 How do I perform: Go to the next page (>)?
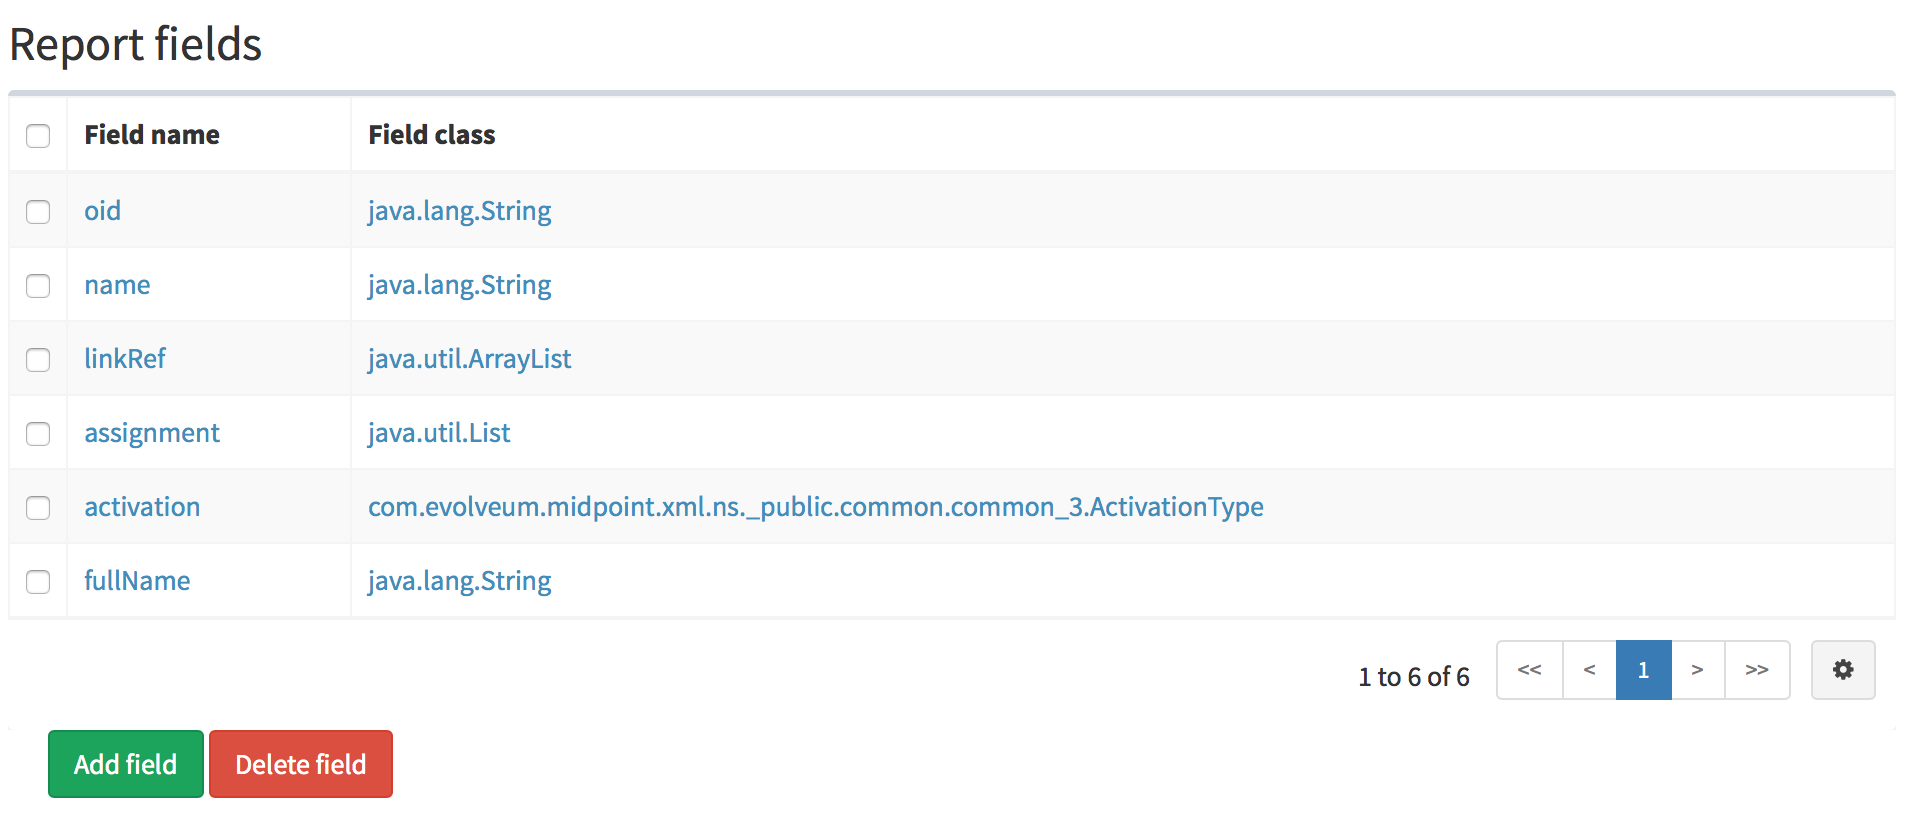click(x=1697, y=670)
